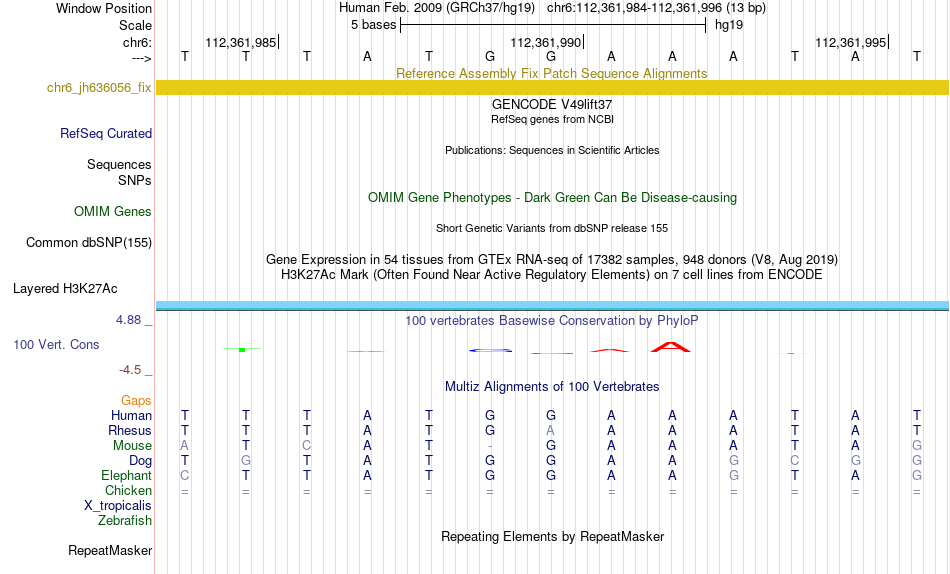Click the grey A mismatch in Rhesus row
The height and width of the screenshot is (574, 950).
(550, 430)
